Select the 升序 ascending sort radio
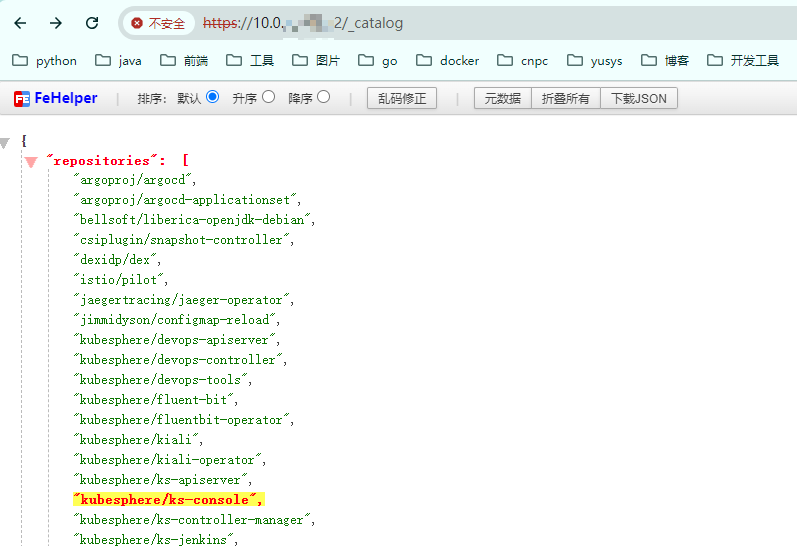Viewport: 797px width, 546px height. tap(268, 97)
